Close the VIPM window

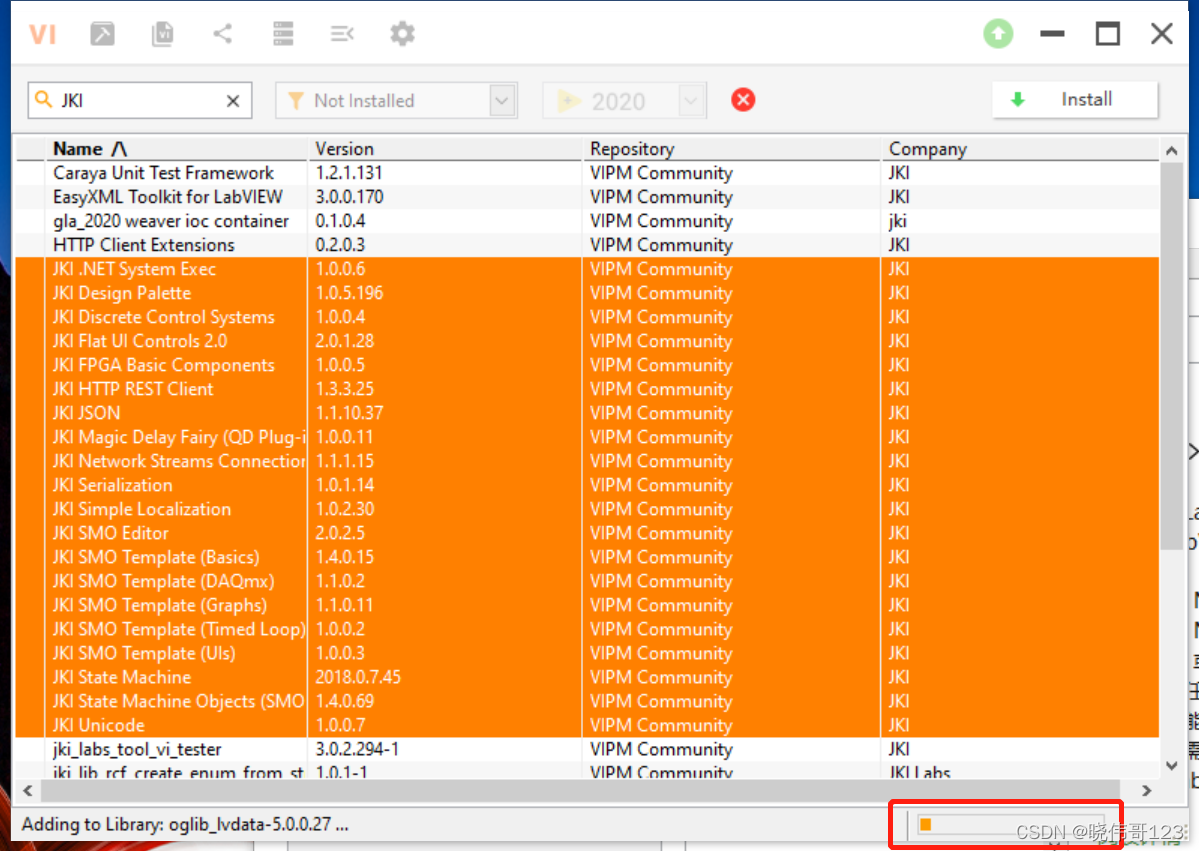(1162, 34)
